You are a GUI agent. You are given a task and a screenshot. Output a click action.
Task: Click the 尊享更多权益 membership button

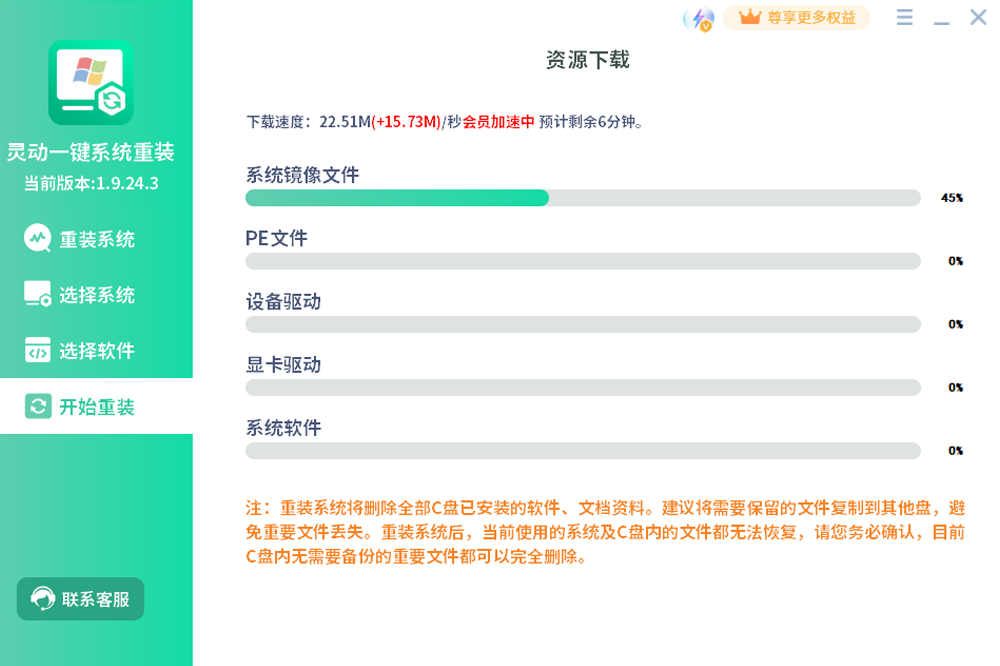[x=797, y=18]
